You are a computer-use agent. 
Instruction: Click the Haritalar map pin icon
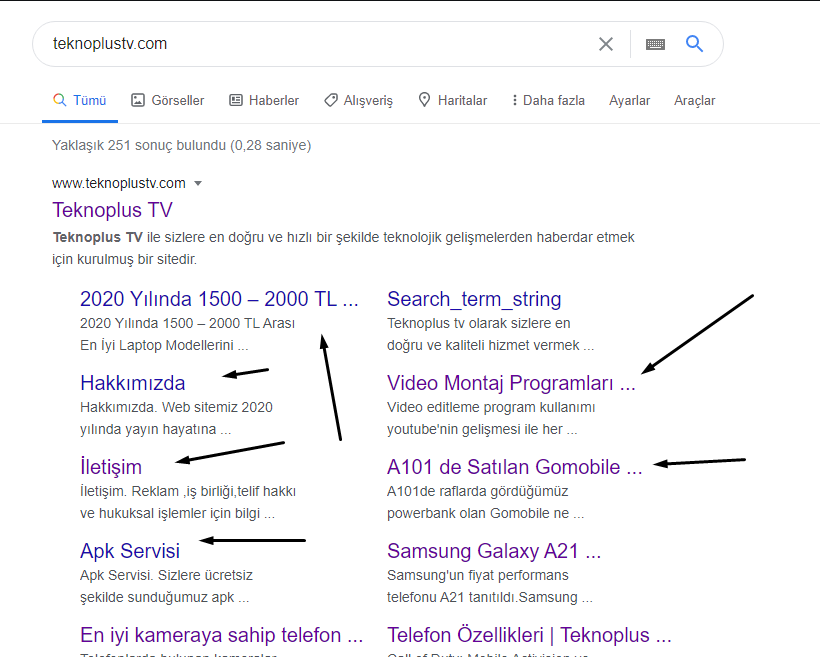[424, 99]
